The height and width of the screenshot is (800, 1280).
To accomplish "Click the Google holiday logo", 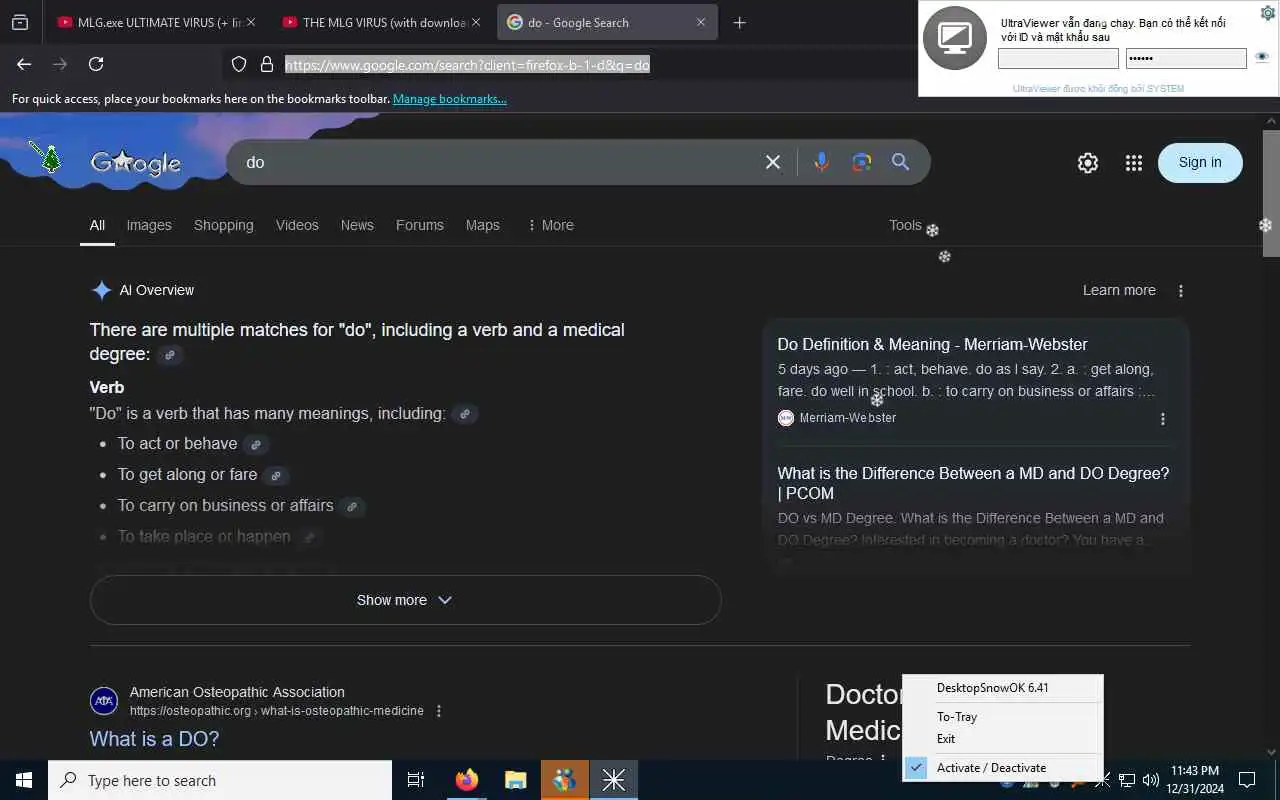I will [135, 162].
